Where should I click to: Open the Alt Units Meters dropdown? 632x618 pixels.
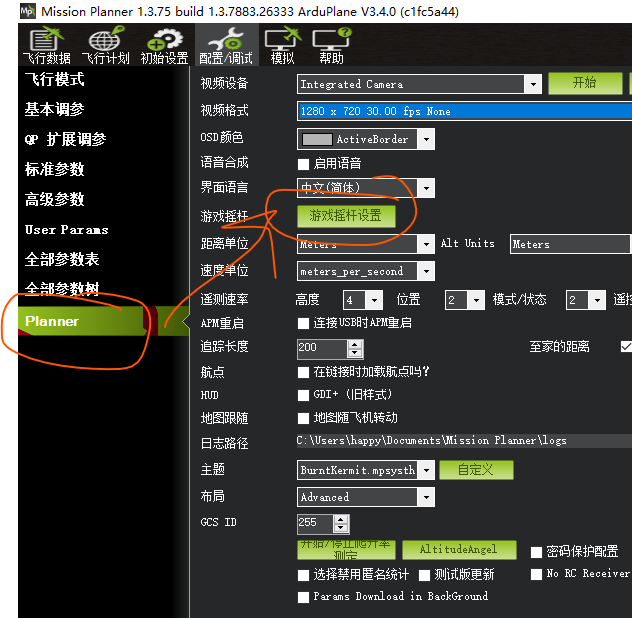570,244
